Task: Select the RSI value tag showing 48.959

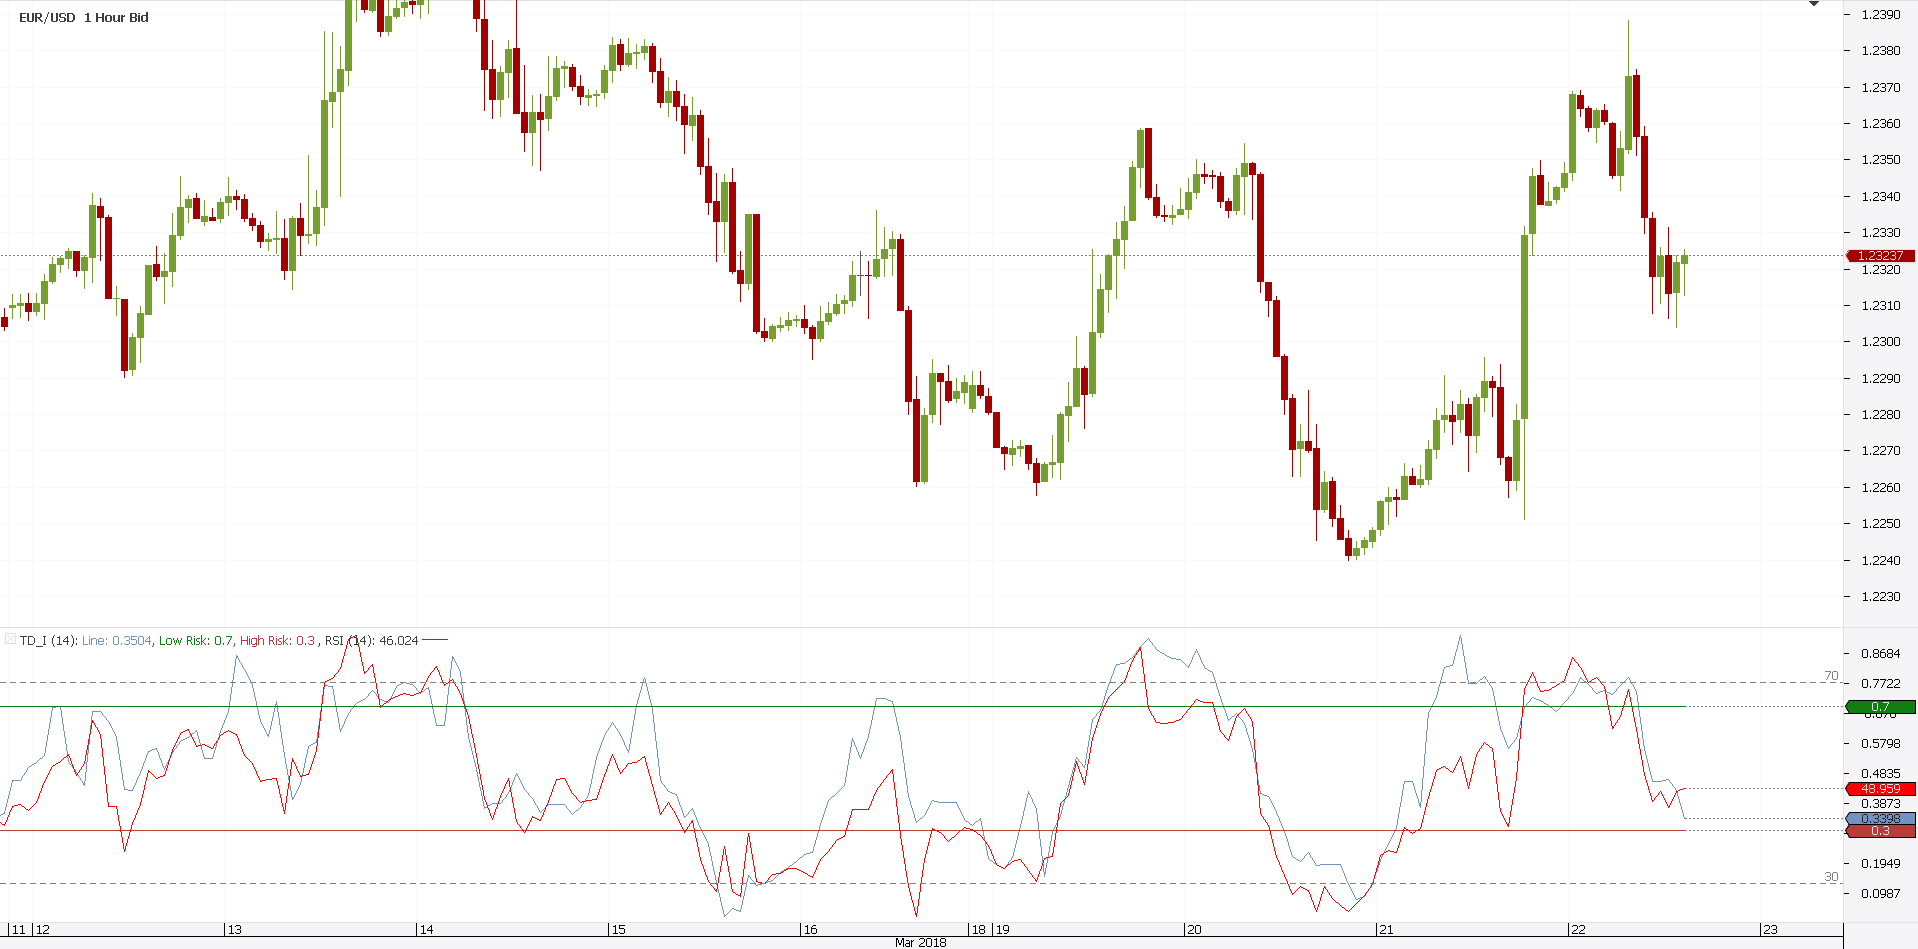Action: point(1880,789)
